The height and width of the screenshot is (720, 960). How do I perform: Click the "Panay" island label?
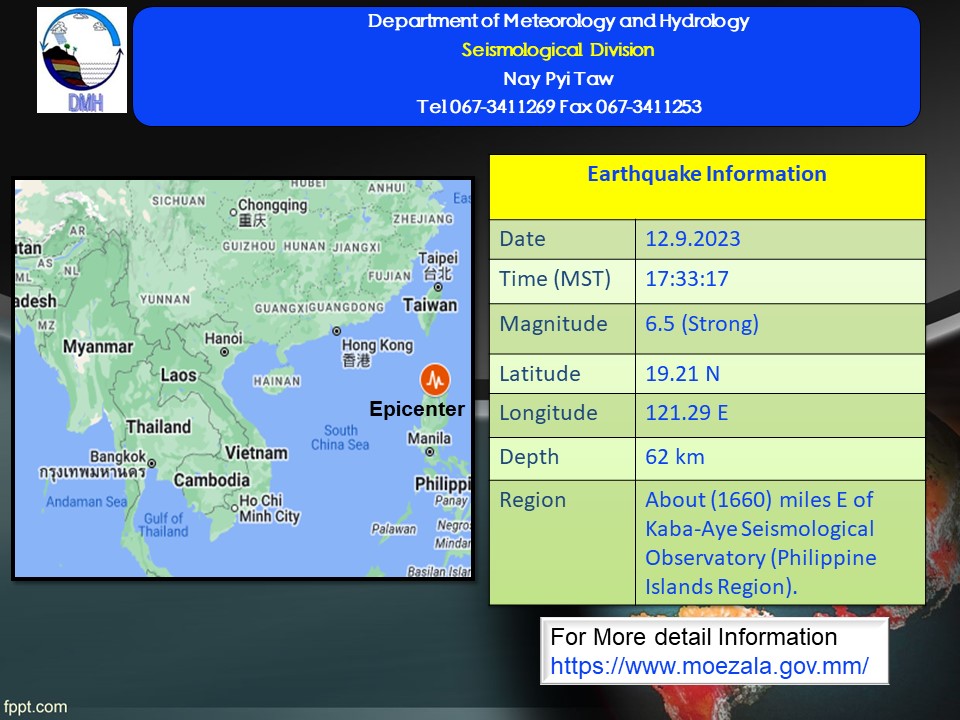click(x=452, y=501)
